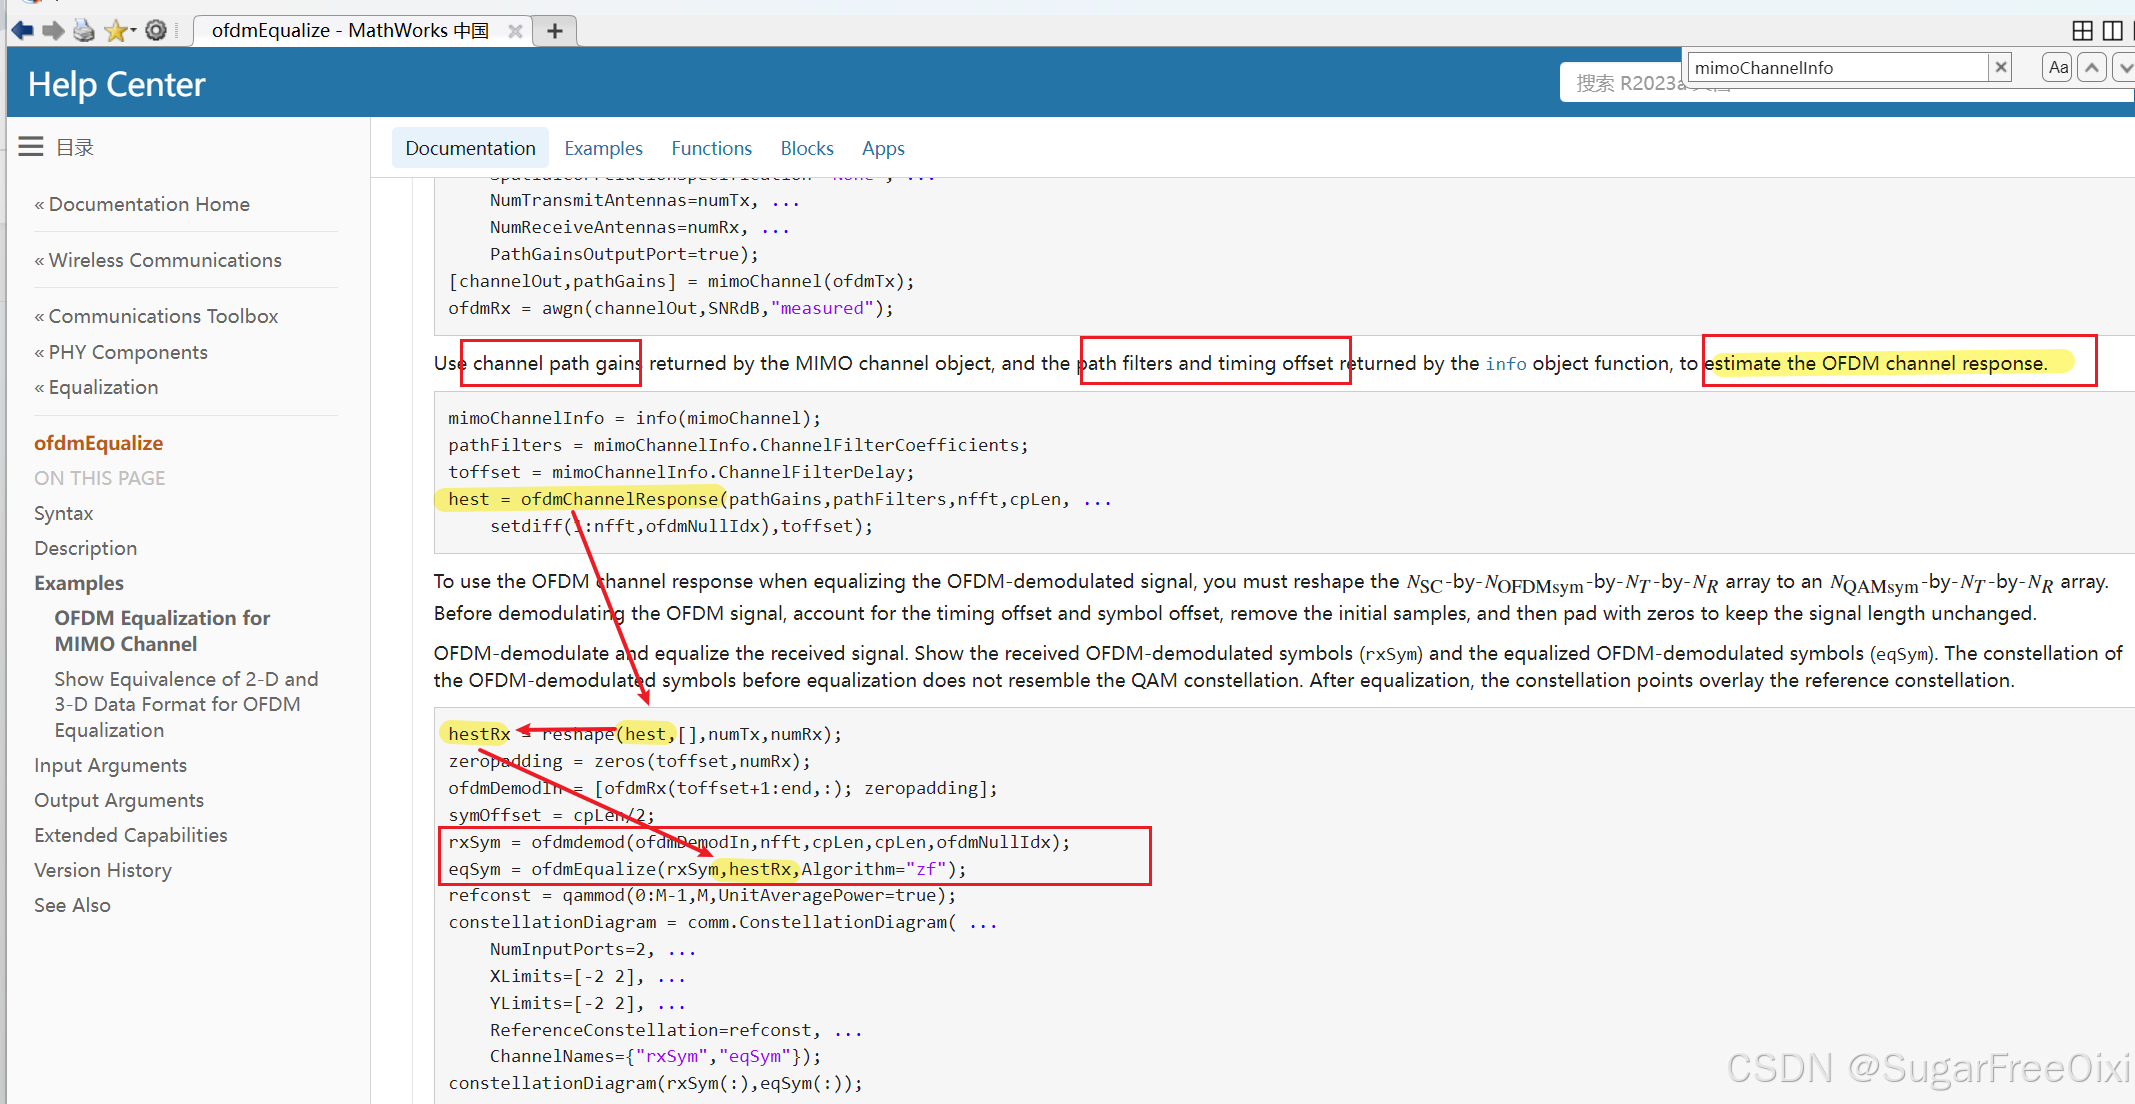The image size is (2135, 1104).
Task: Open the settings gear icon
Action: coord(156,31)
